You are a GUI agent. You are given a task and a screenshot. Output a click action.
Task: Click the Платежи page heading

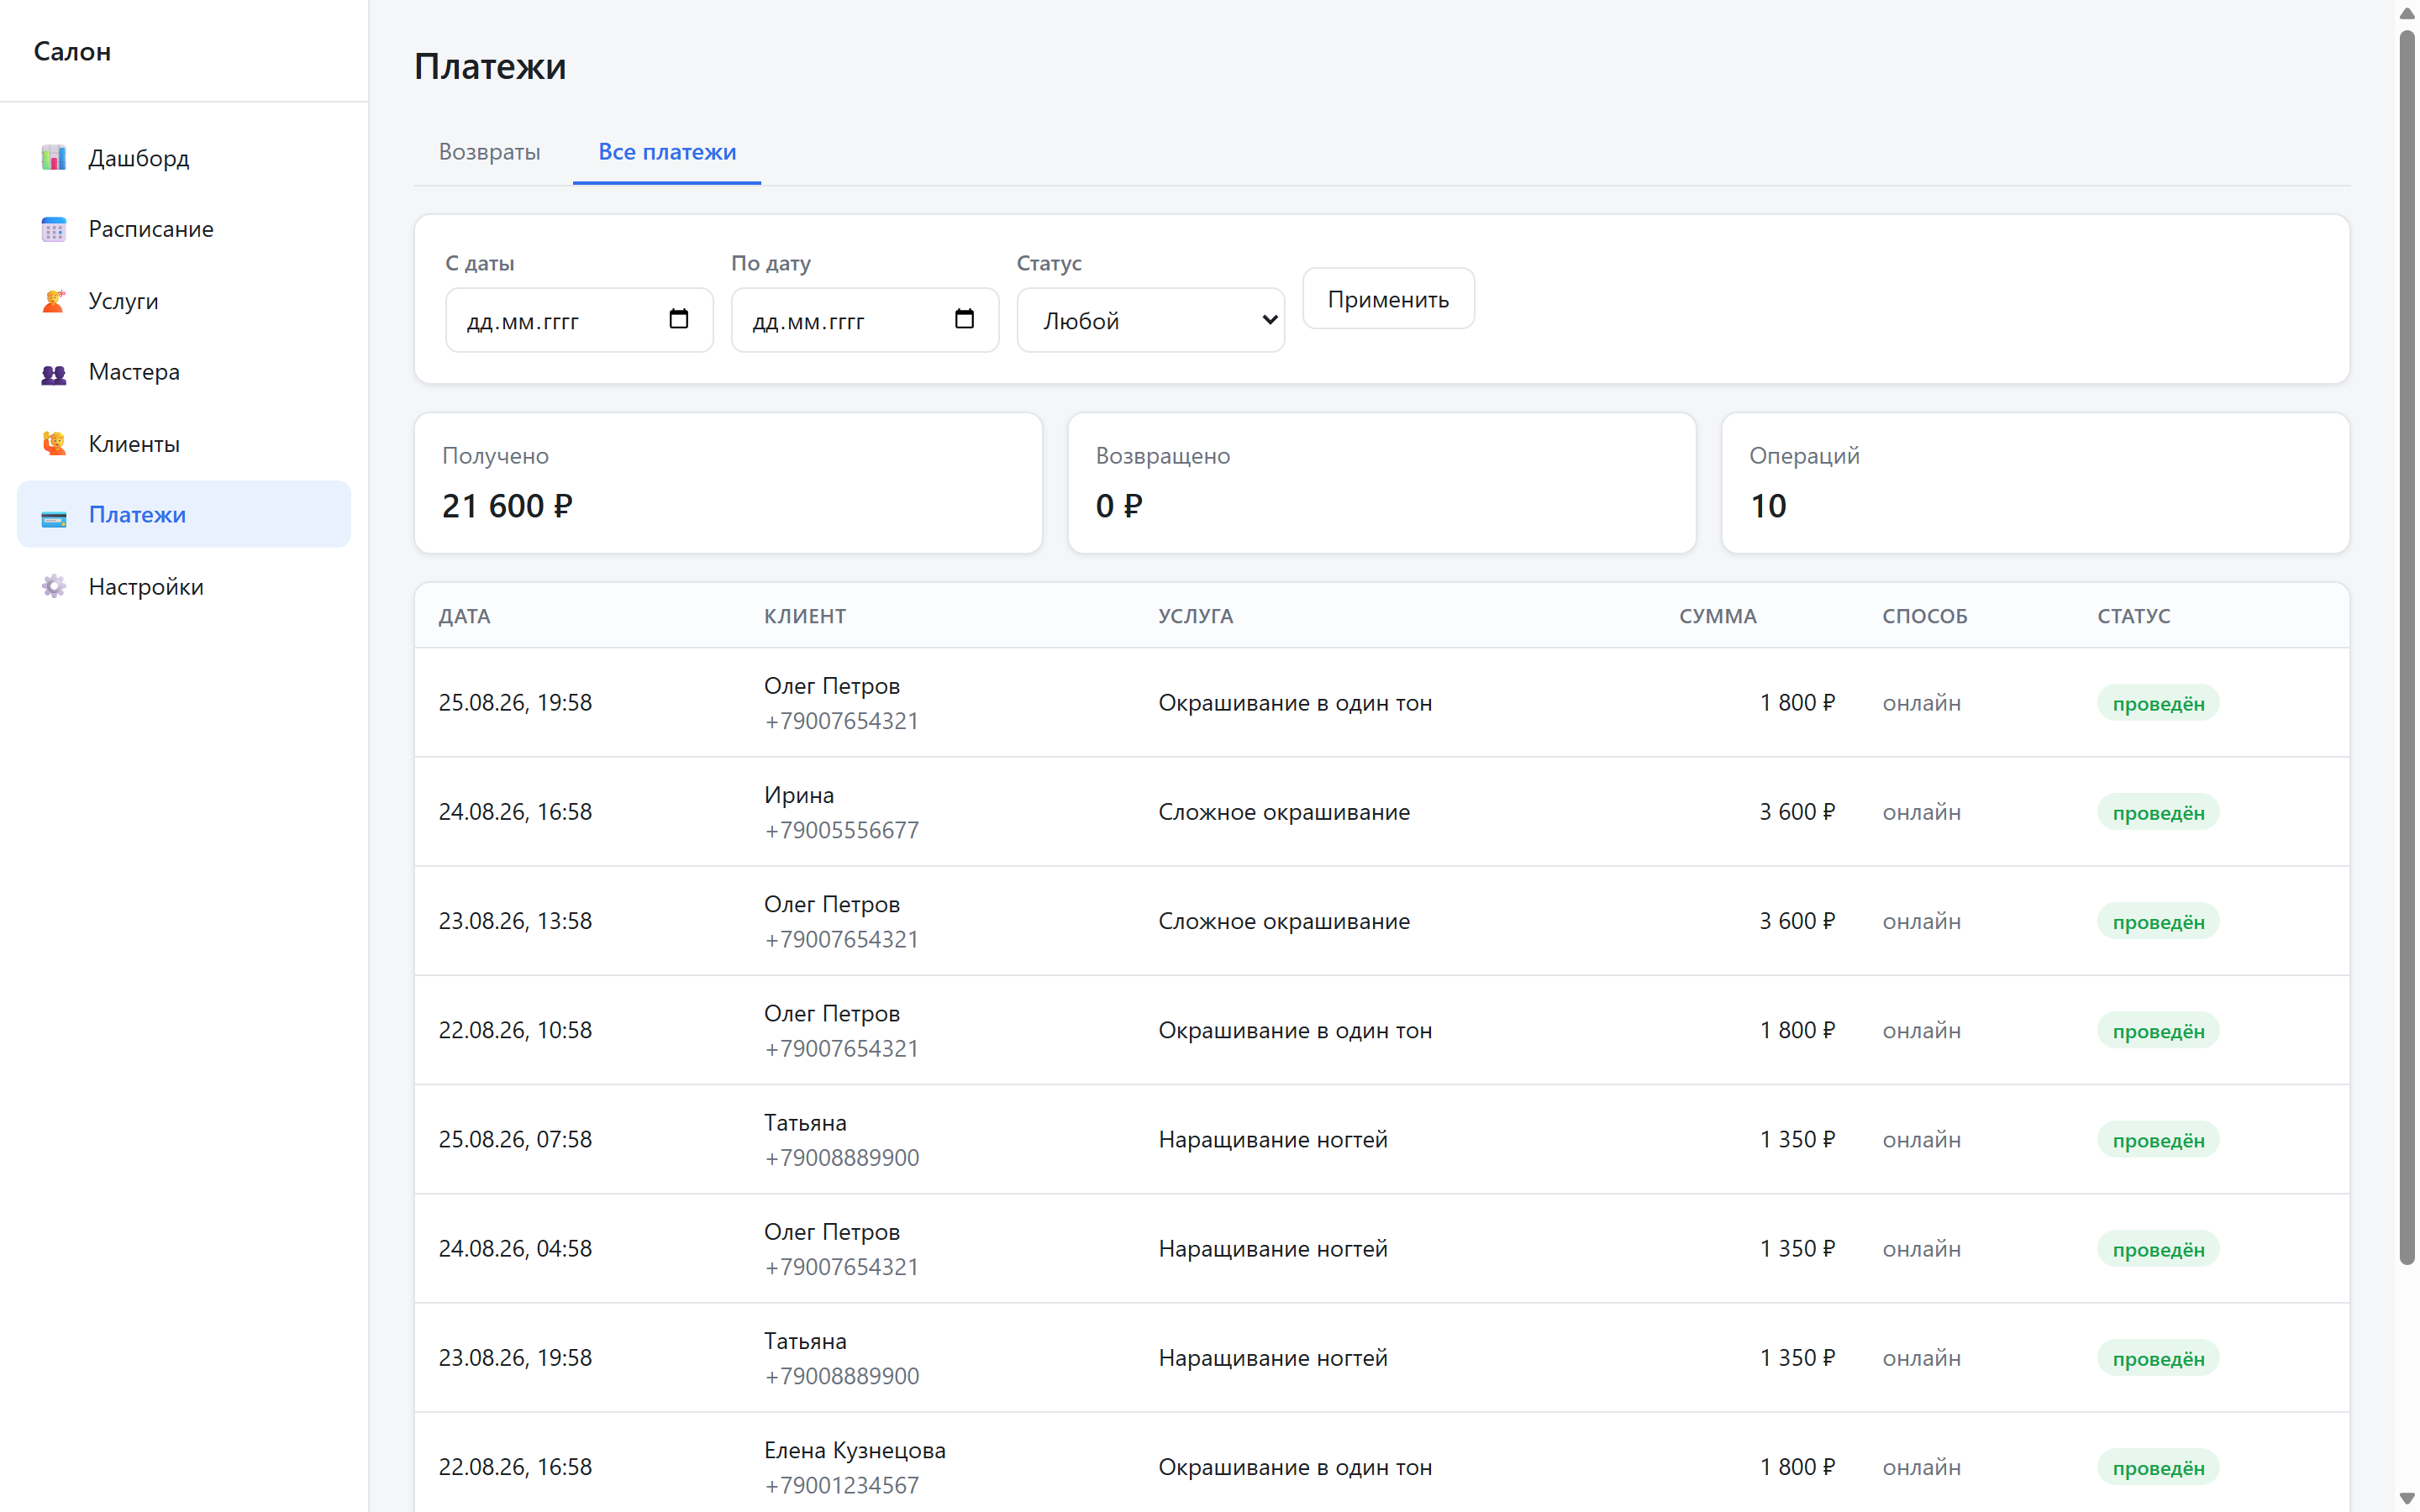tap(490, 66)
